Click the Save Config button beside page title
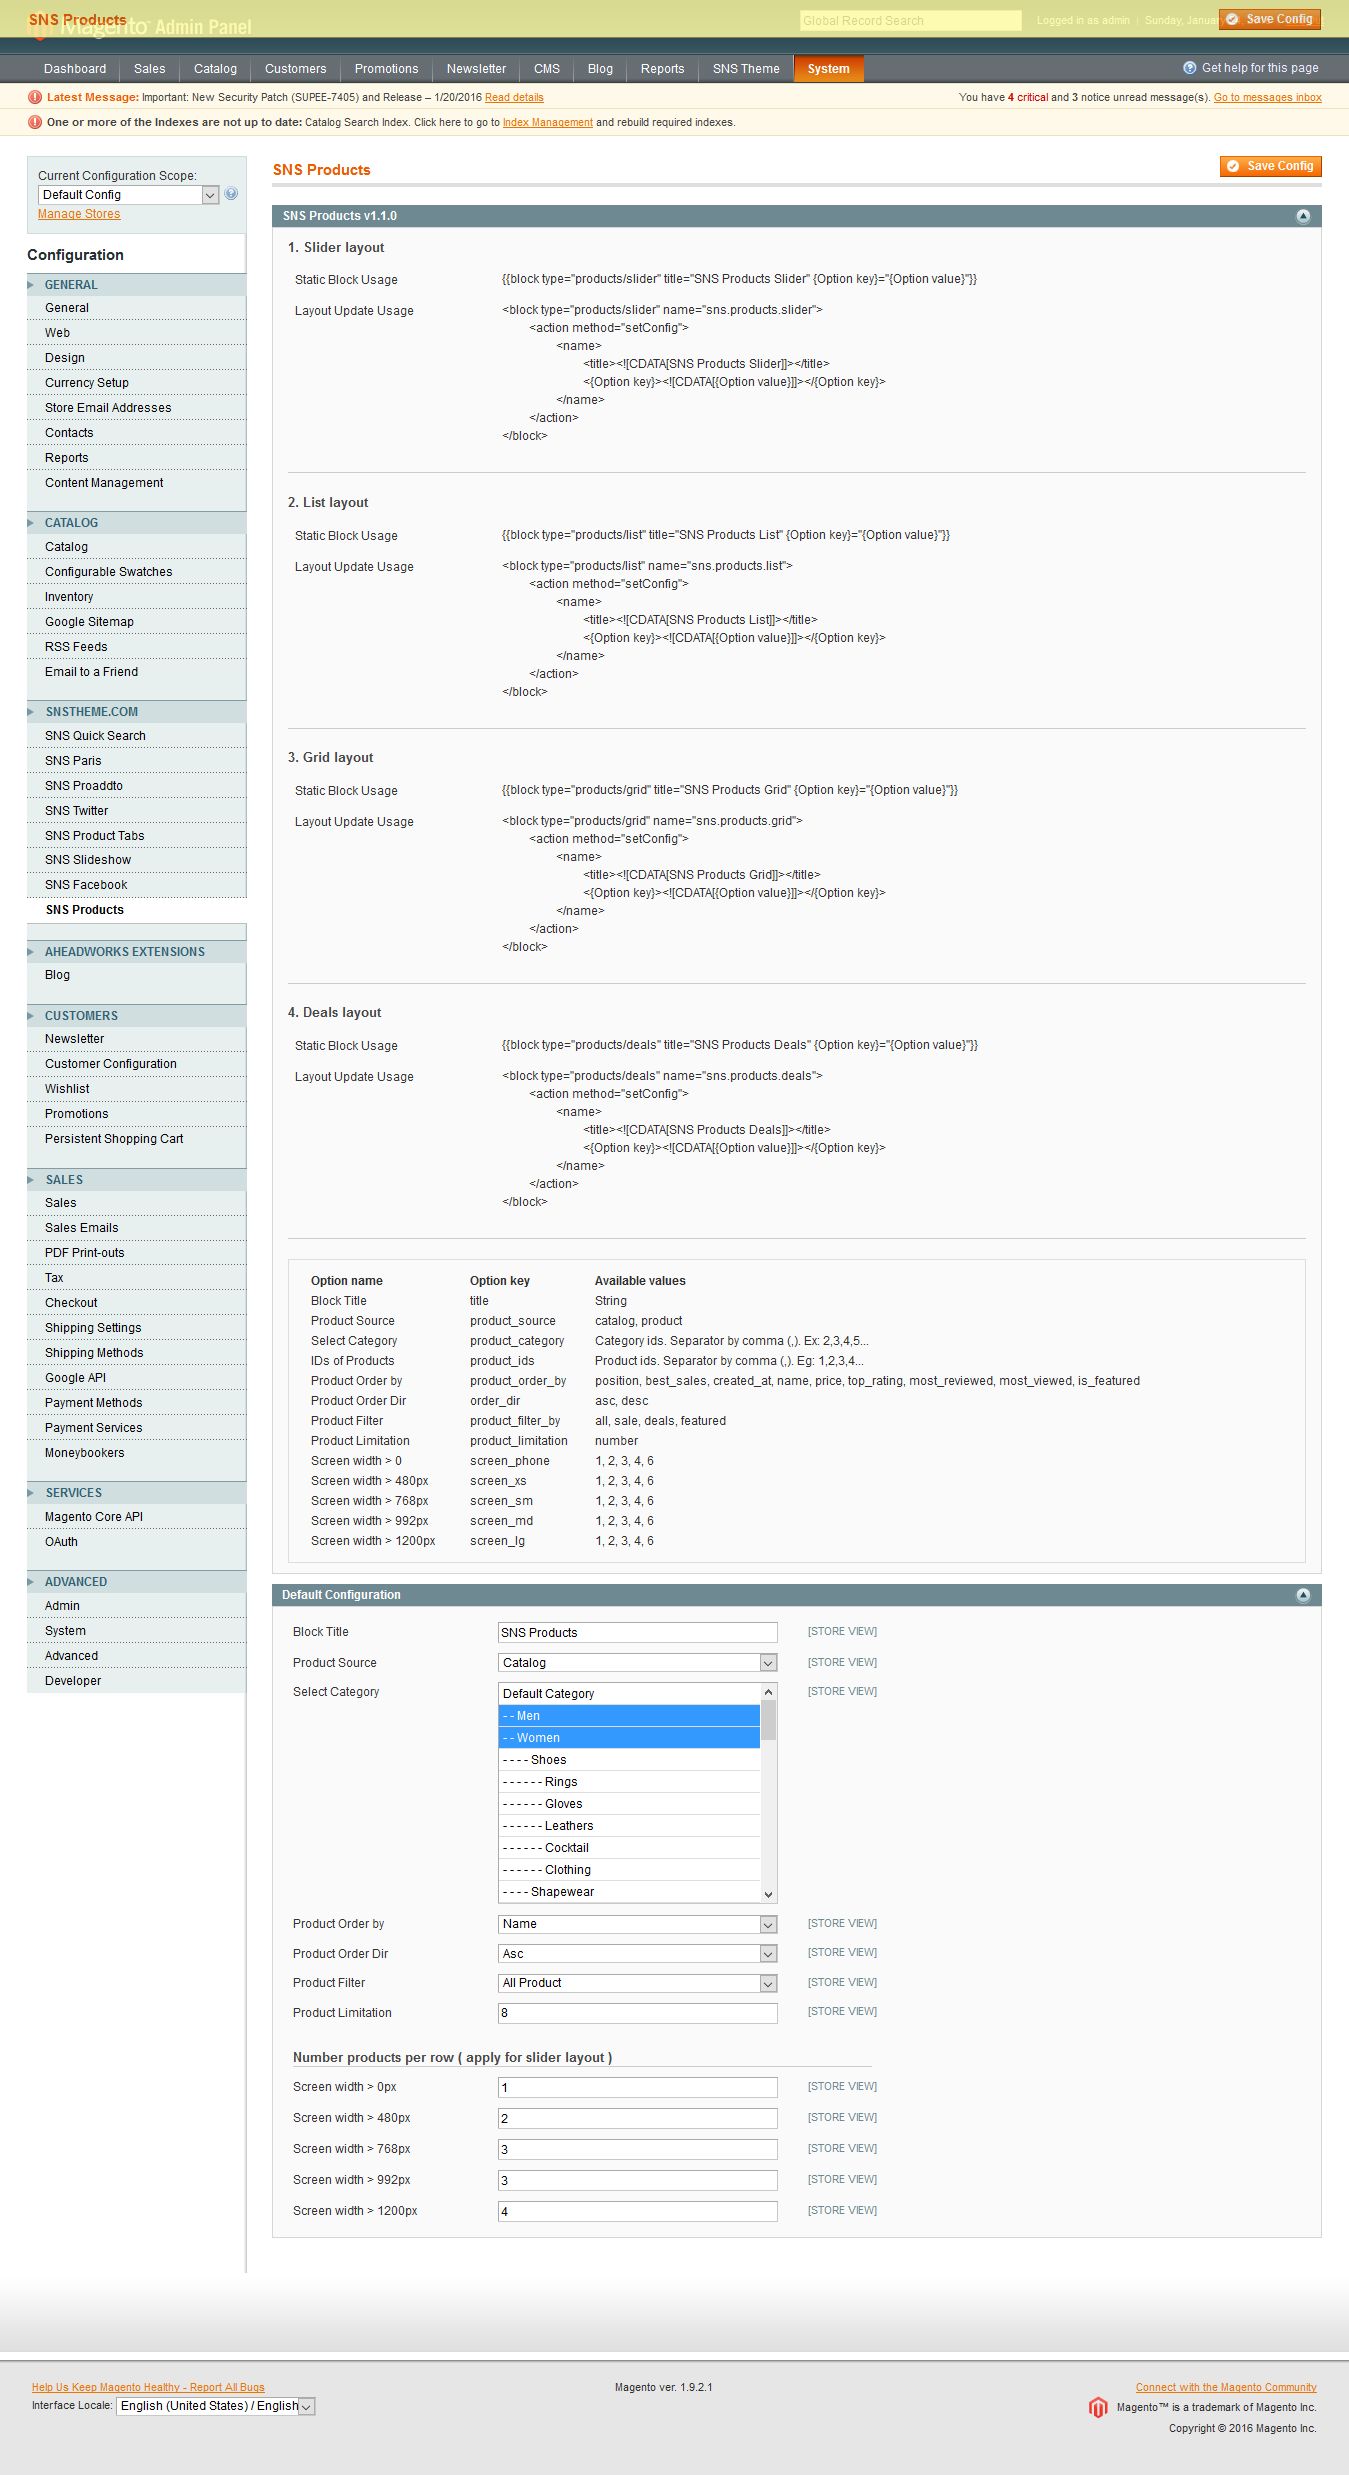This screenshot has height=2475, width=1349. [x=1270, y=166]
